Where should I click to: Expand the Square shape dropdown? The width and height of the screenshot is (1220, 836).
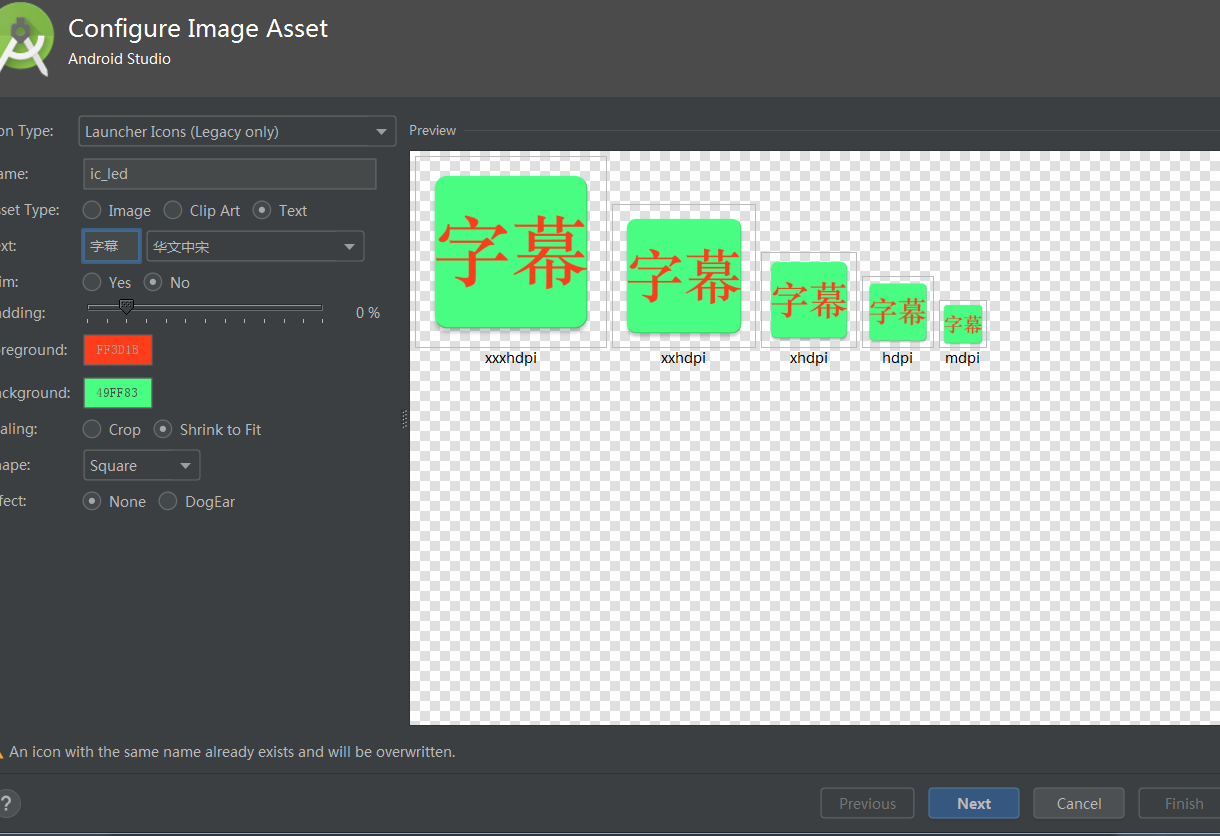141,465
